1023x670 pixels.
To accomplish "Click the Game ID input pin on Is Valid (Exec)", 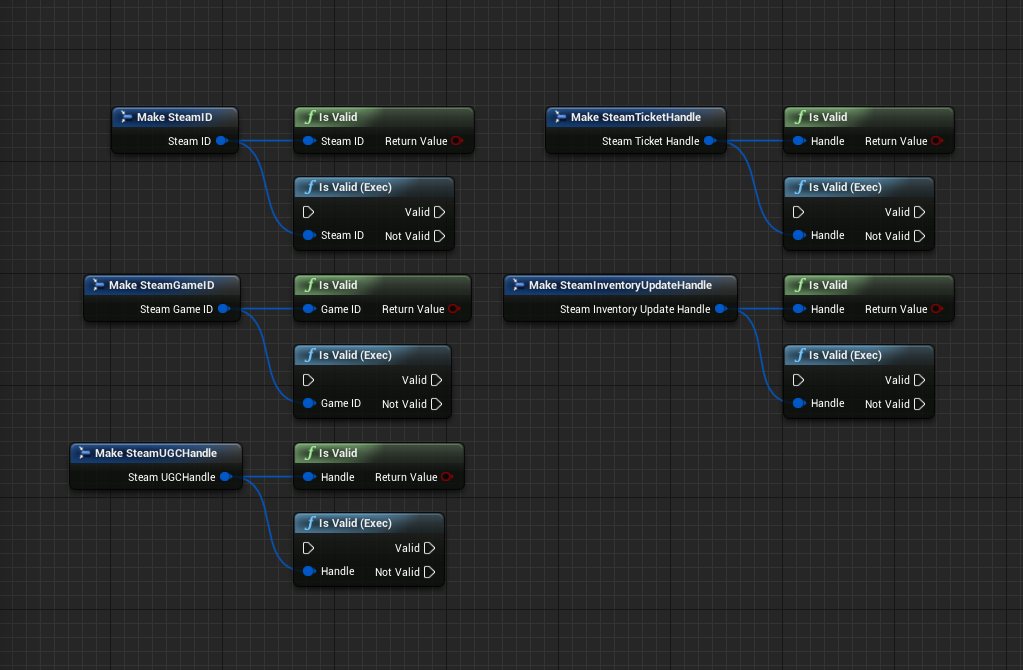I will pos(310,404).
